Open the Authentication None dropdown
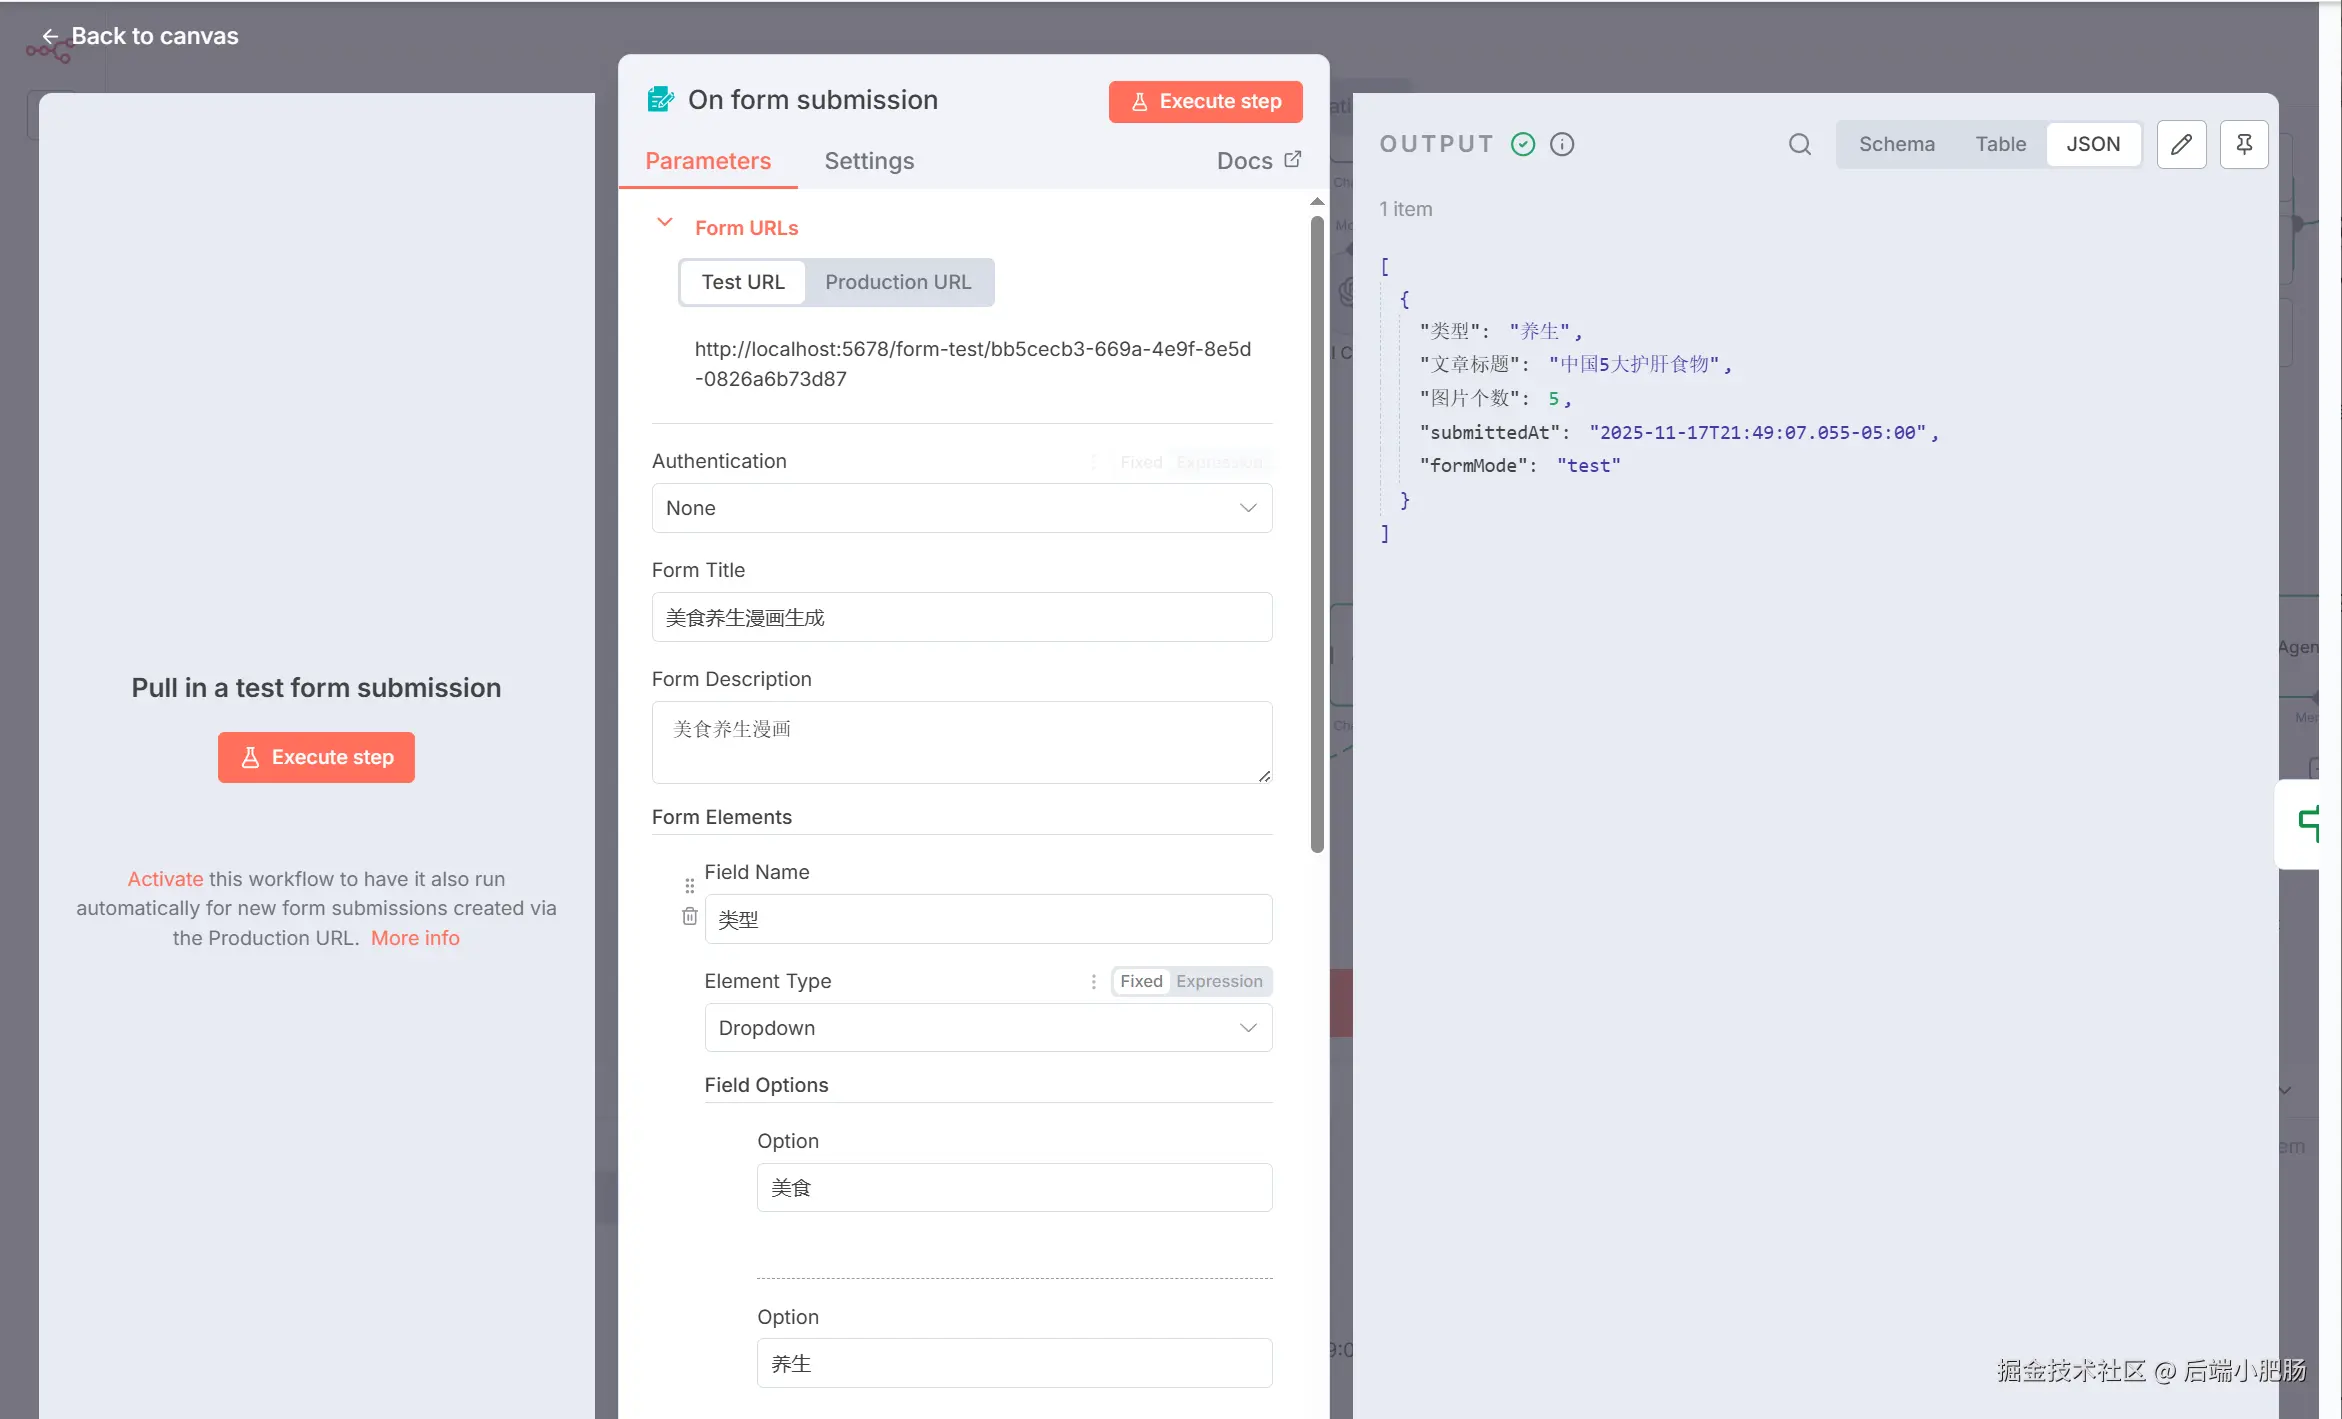Viewport: 2342px width, 1419px height. pyautogui.click(x=961, y=508)
